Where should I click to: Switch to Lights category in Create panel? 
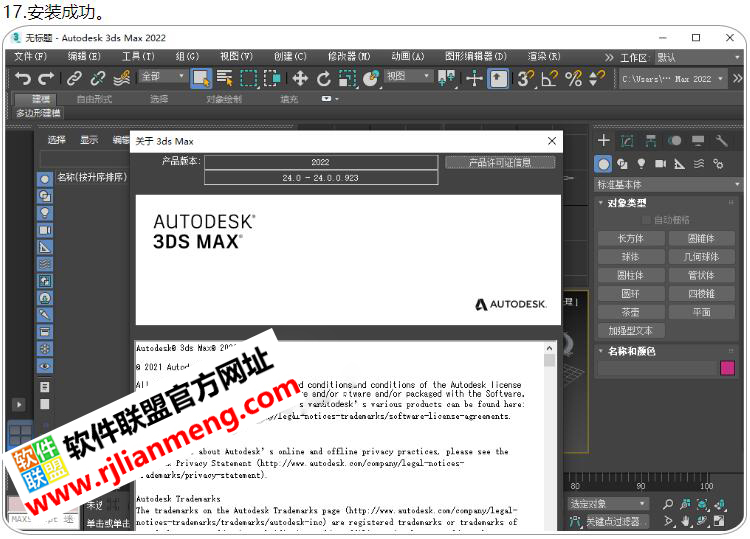tap(641, 164)
